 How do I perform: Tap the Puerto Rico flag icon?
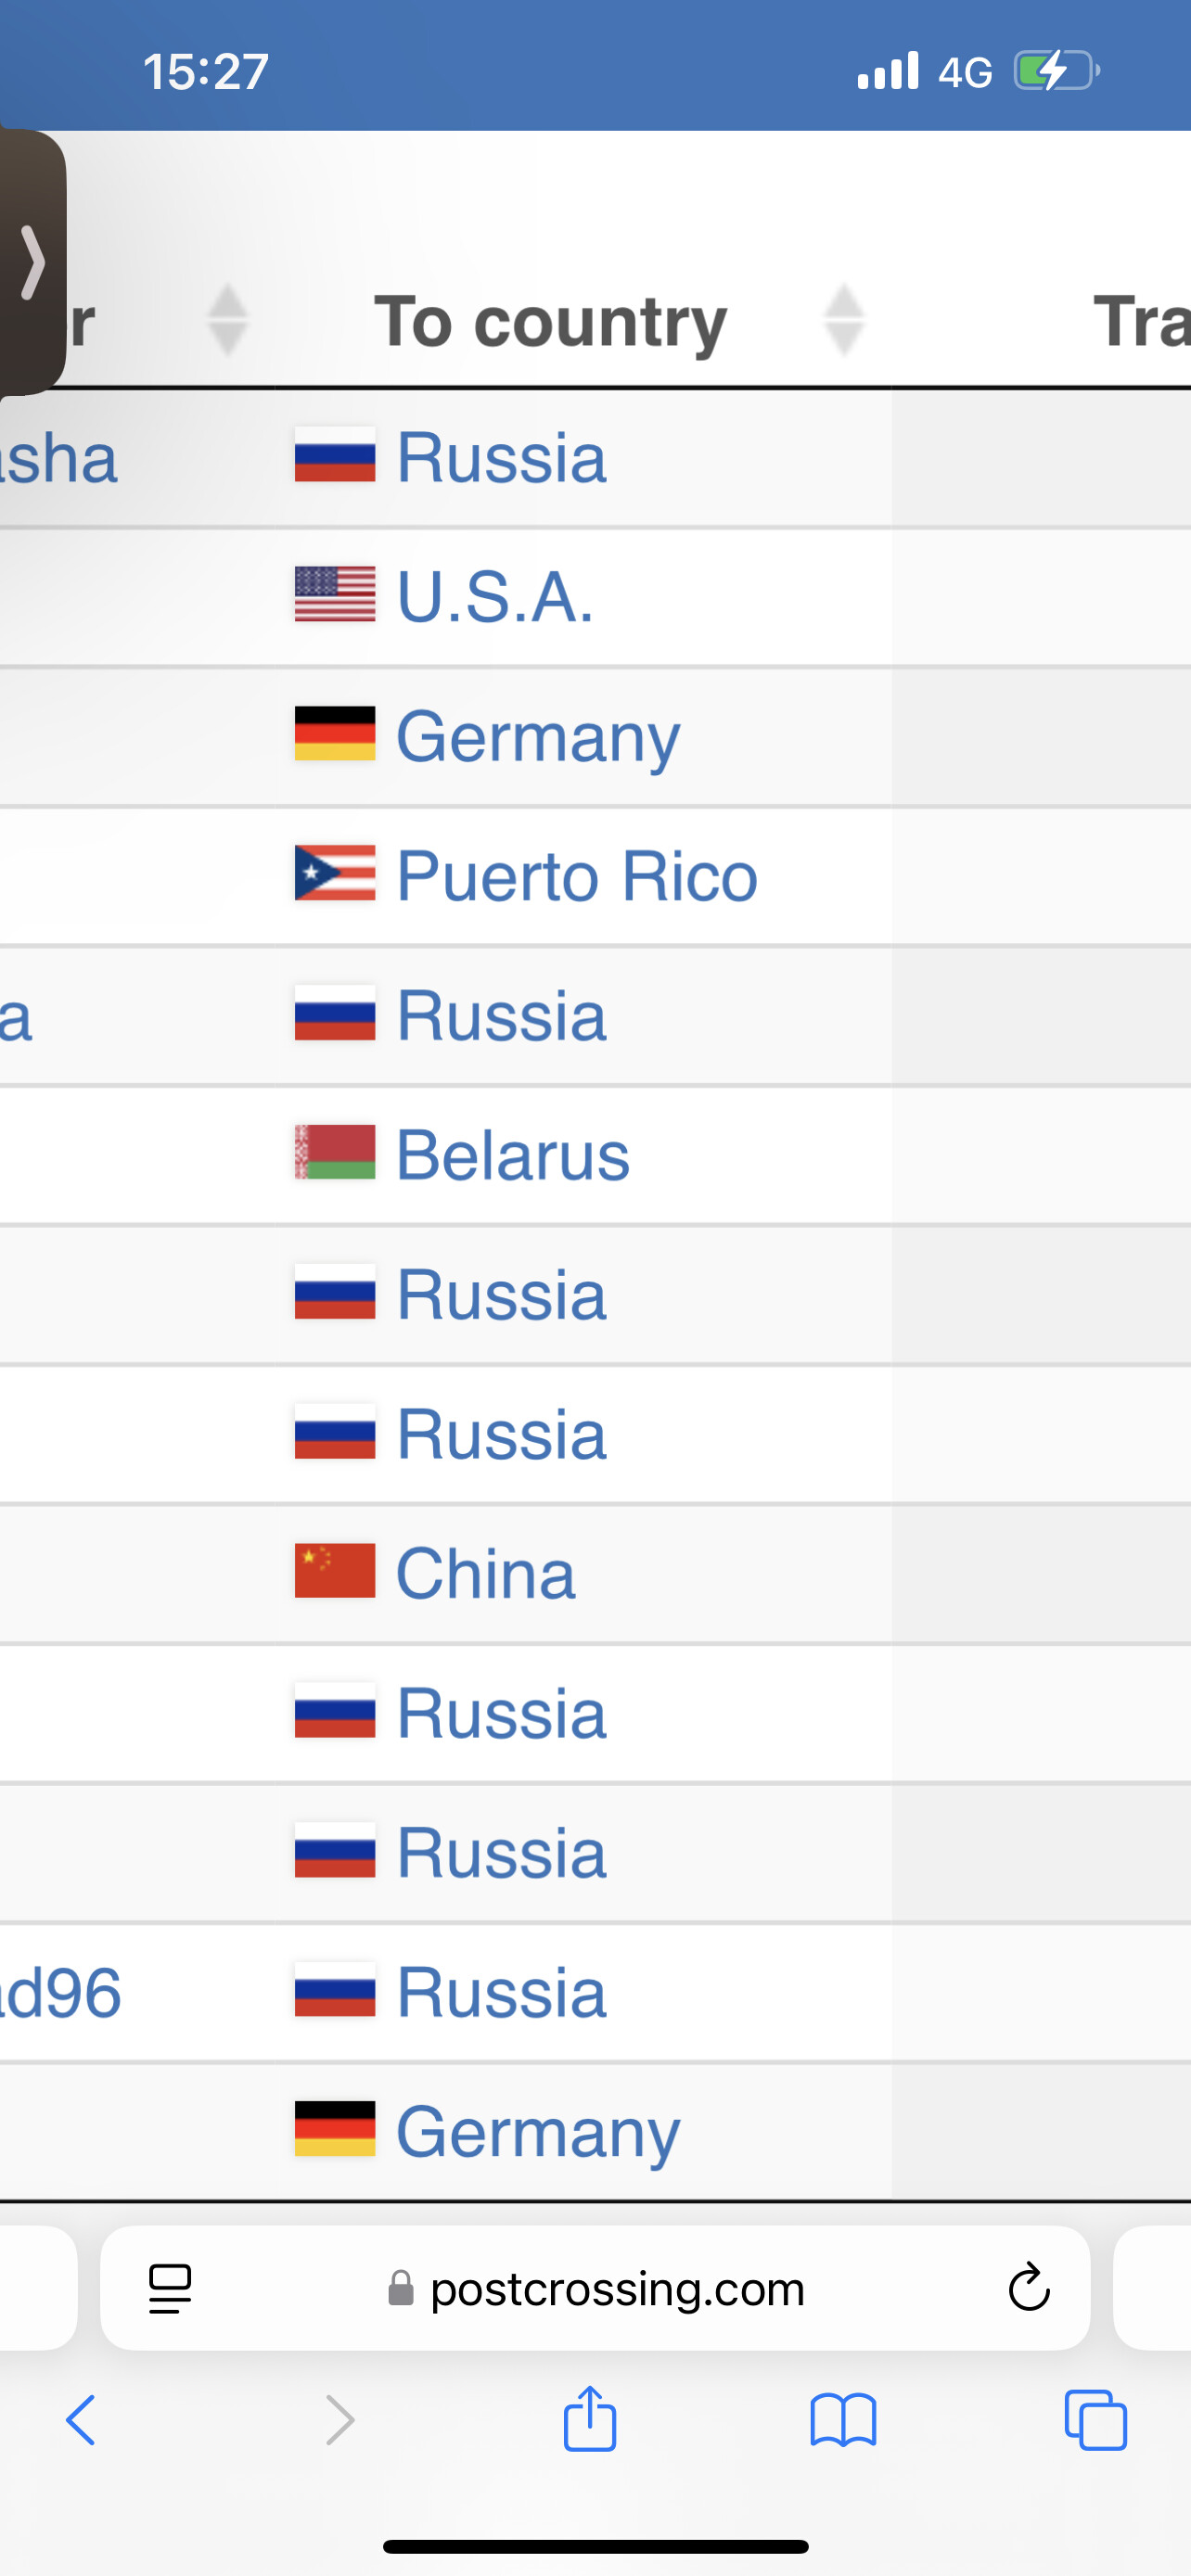(x=335, y=873)
